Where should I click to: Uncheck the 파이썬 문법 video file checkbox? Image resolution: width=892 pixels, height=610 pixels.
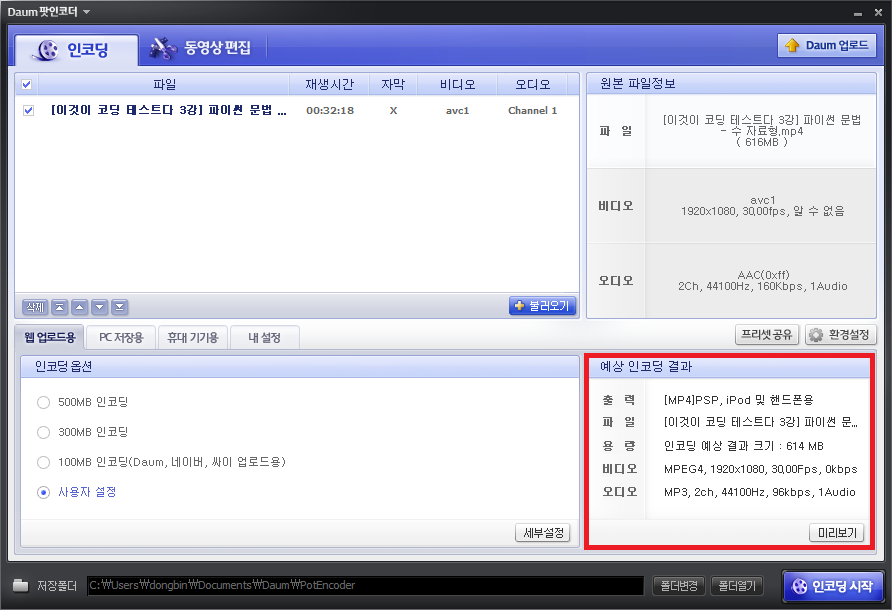[x=28, y=110]
